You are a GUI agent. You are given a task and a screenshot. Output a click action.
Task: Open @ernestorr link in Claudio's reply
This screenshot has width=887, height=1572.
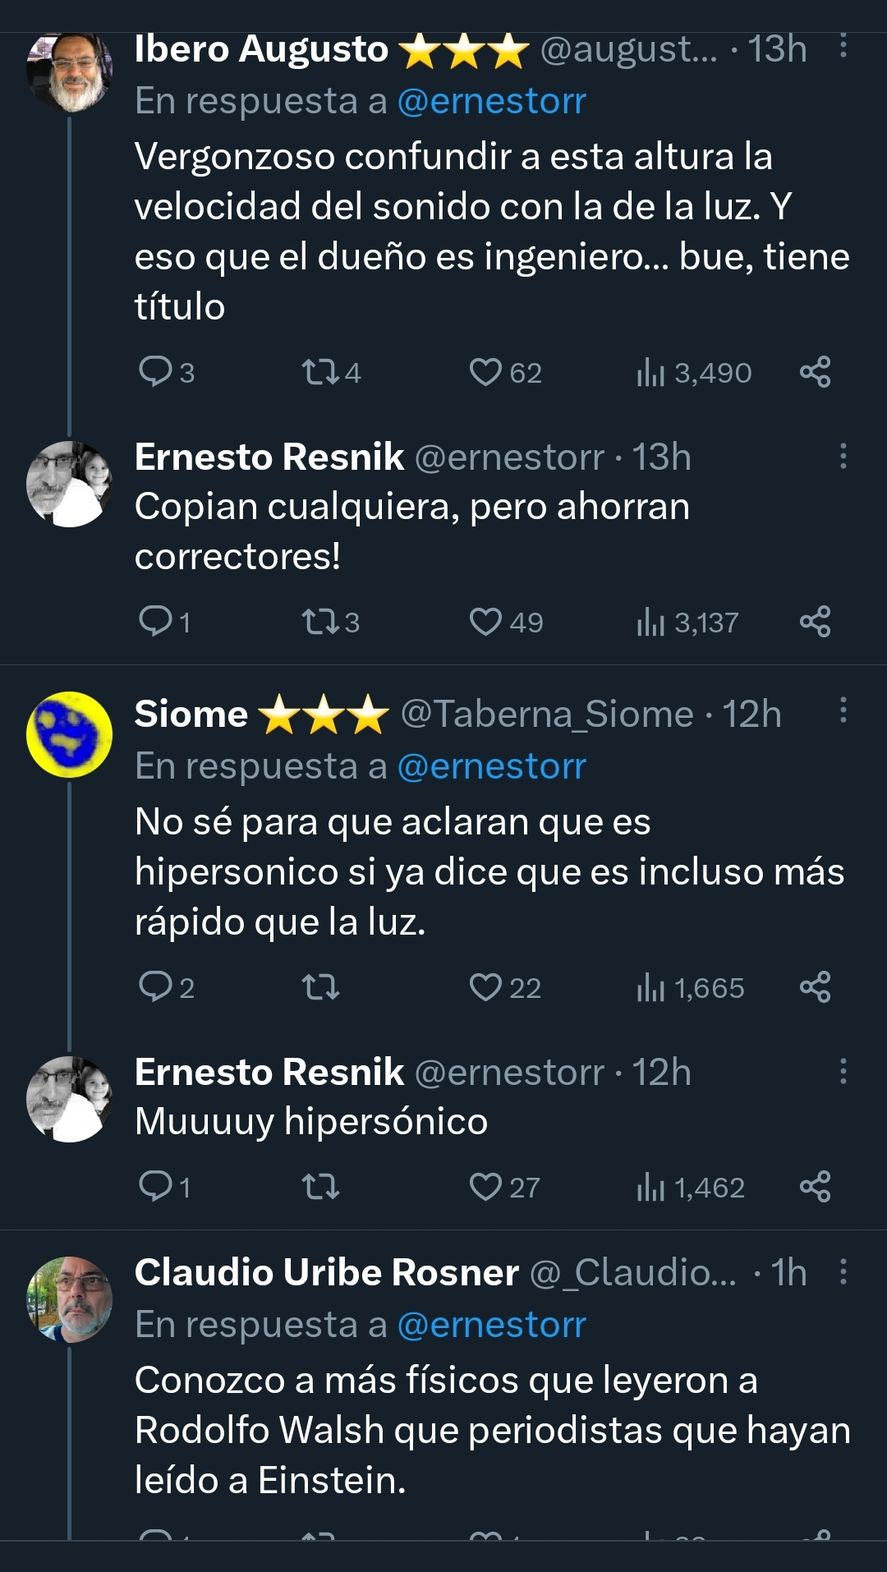491,1324
